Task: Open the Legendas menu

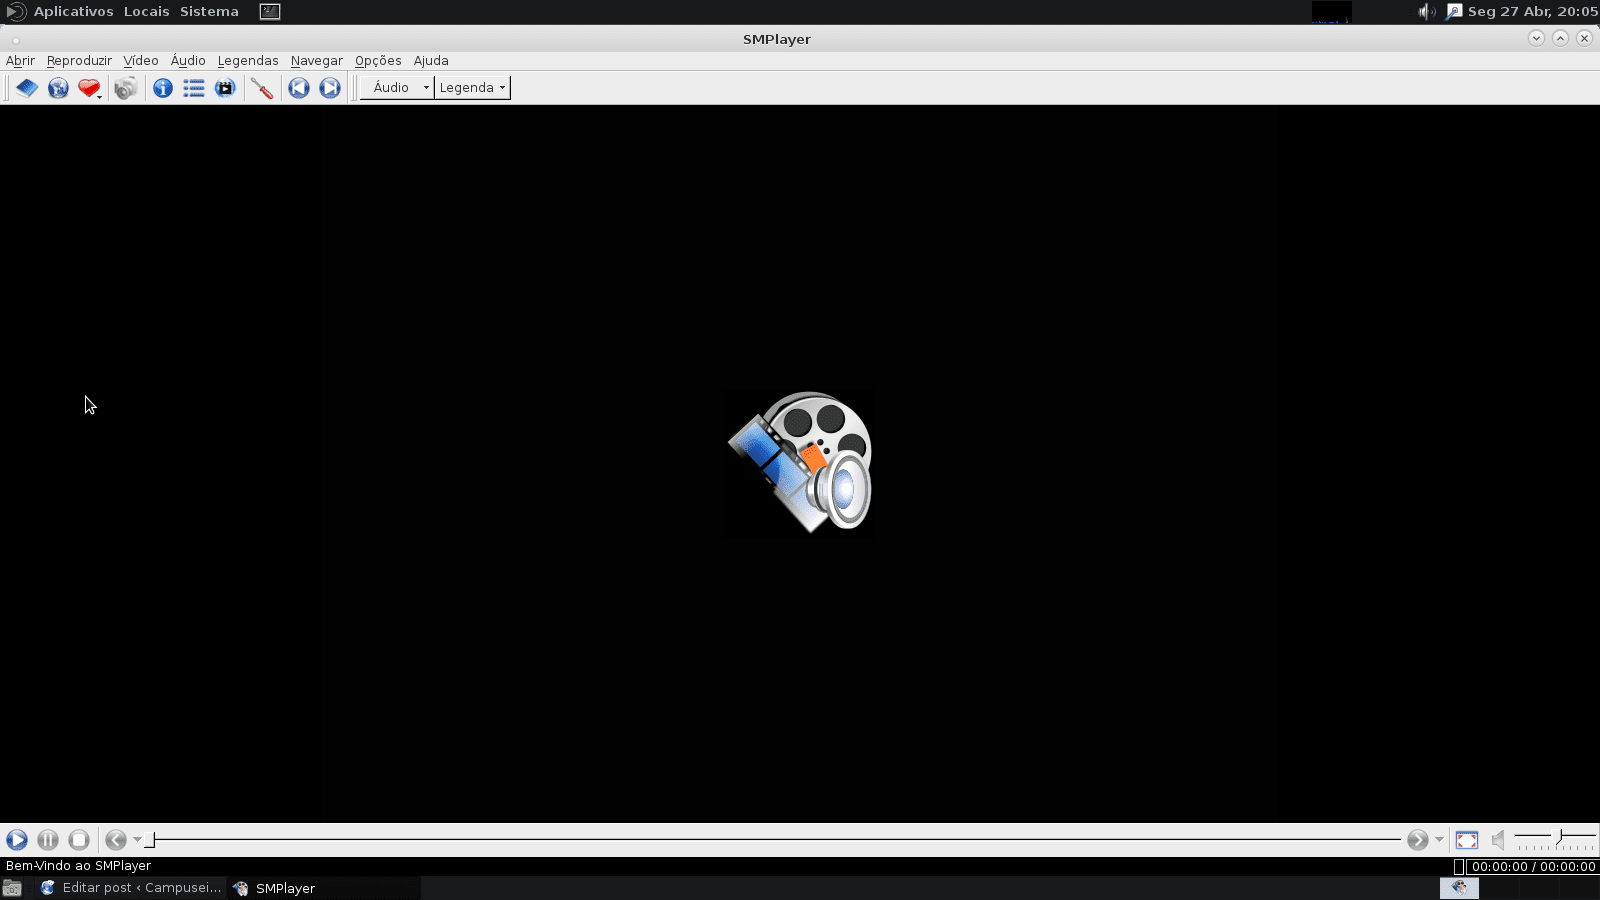Action: tap(248, 61)
